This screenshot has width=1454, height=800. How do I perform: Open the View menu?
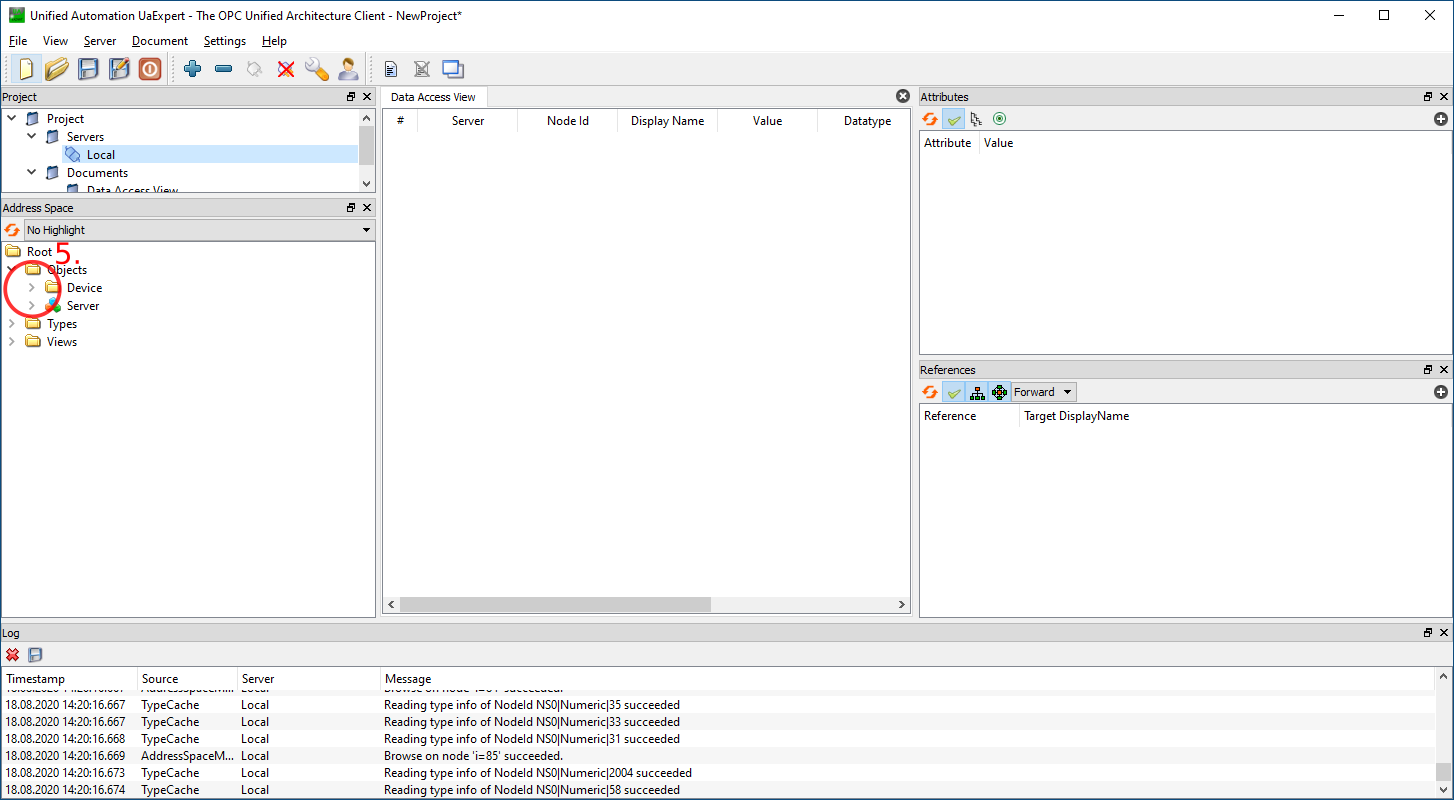coord(55,41)
